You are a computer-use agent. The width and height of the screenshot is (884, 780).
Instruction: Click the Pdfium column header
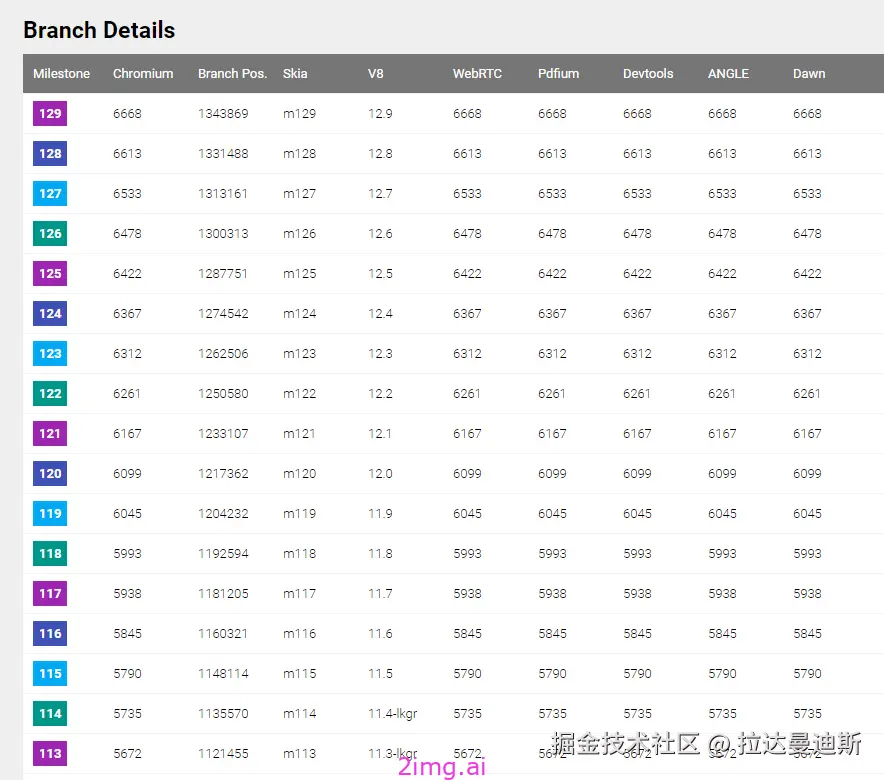558,74
